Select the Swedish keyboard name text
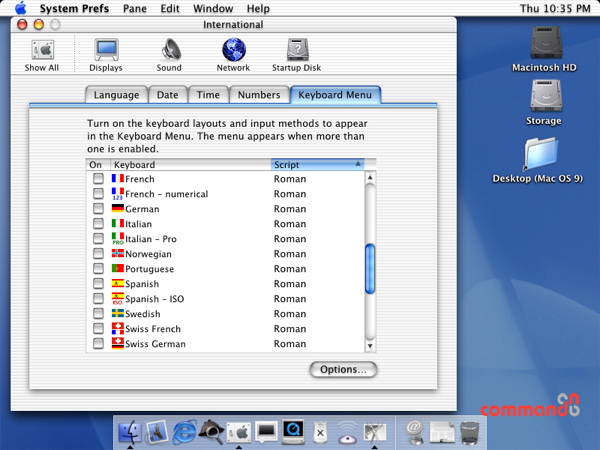 (143, 314)
